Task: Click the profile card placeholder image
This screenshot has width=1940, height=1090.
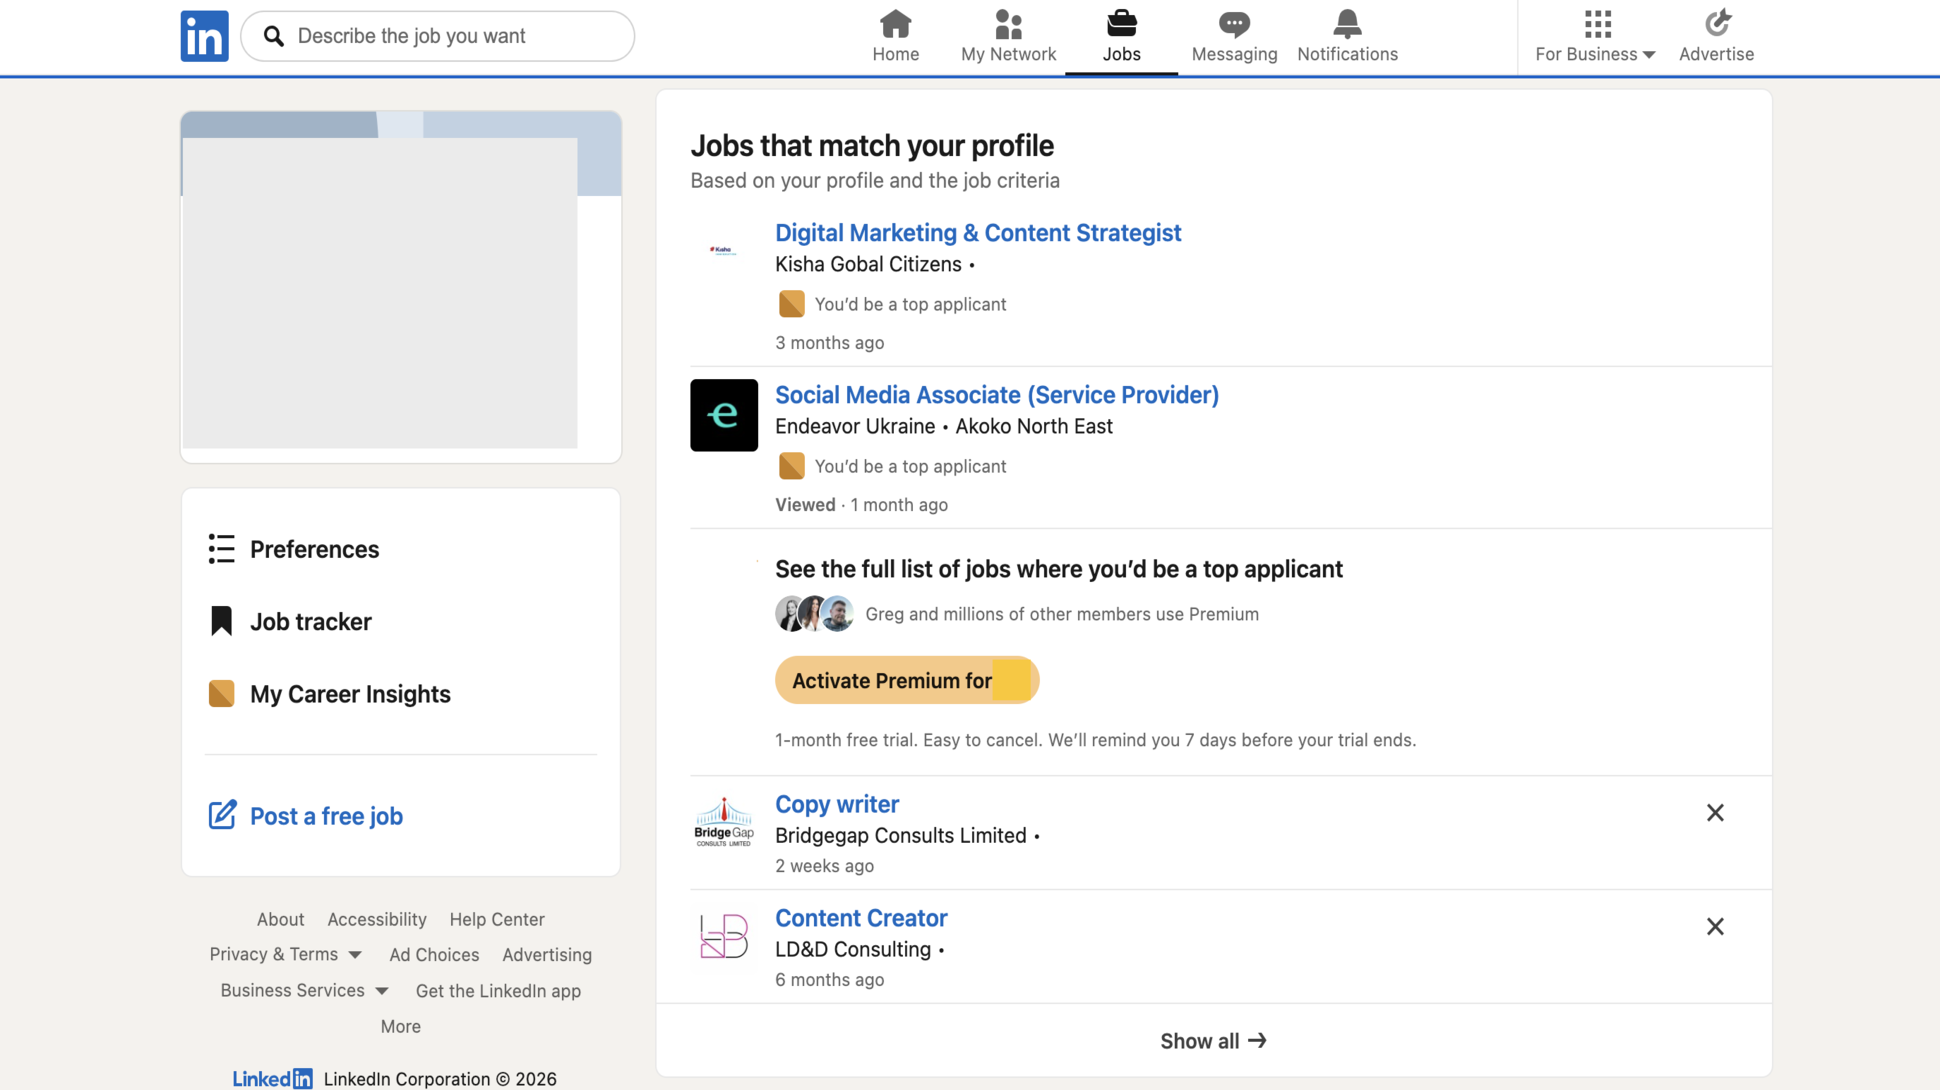Action: click(380, 292)
